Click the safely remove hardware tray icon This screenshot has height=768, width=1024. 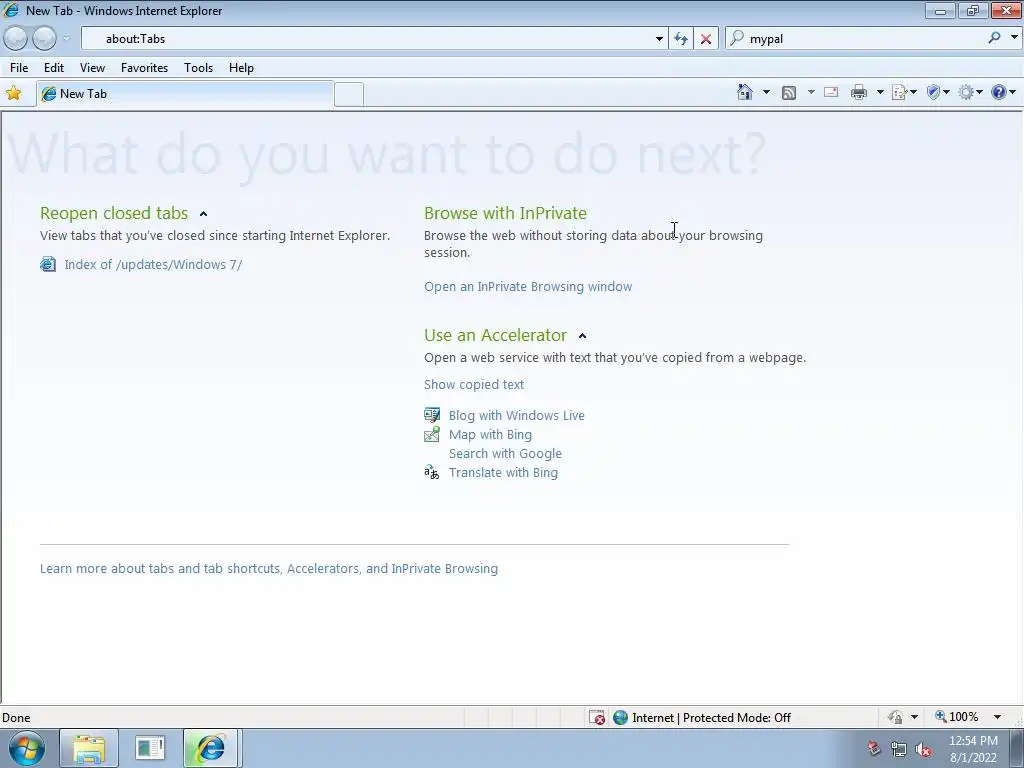click(874, 749)
